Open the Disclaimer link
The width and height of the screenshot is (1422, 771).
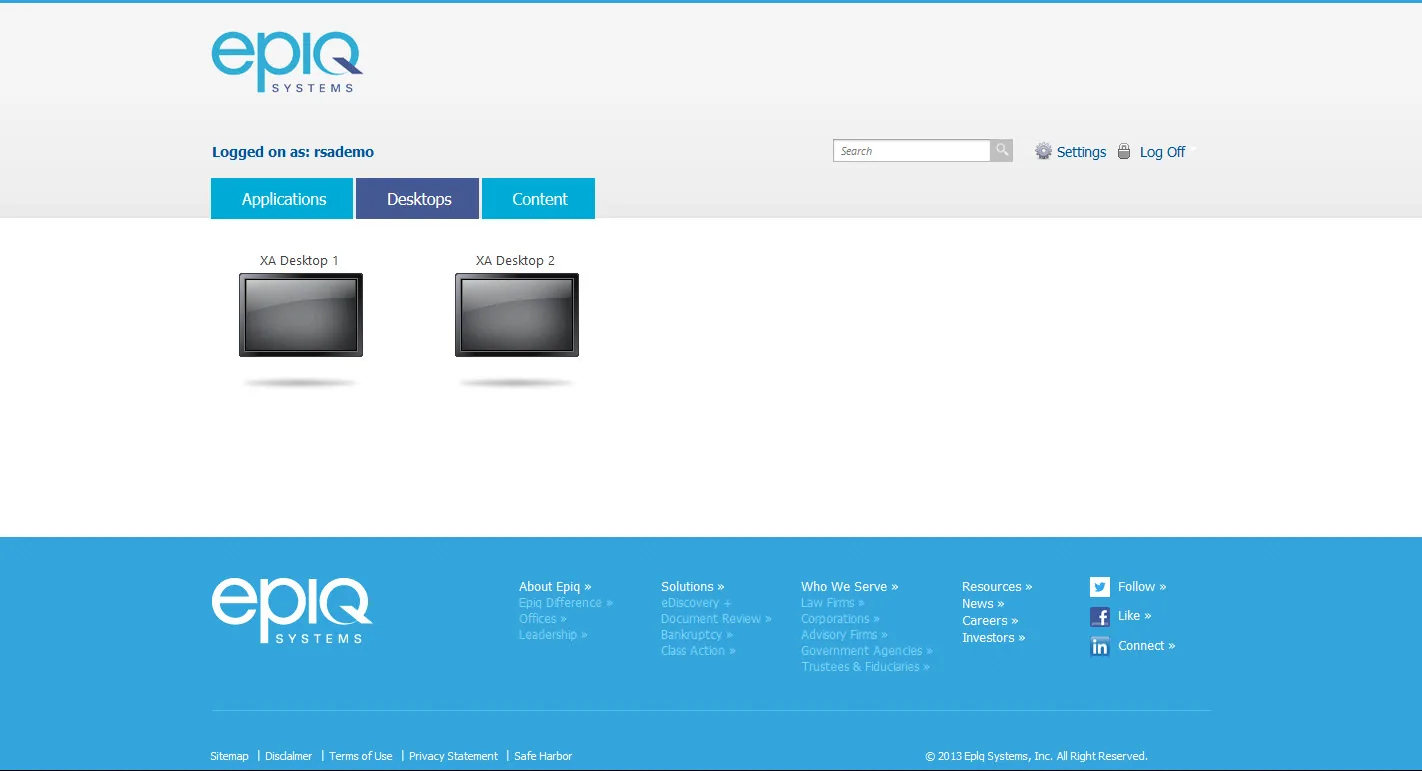coord(288,756)
